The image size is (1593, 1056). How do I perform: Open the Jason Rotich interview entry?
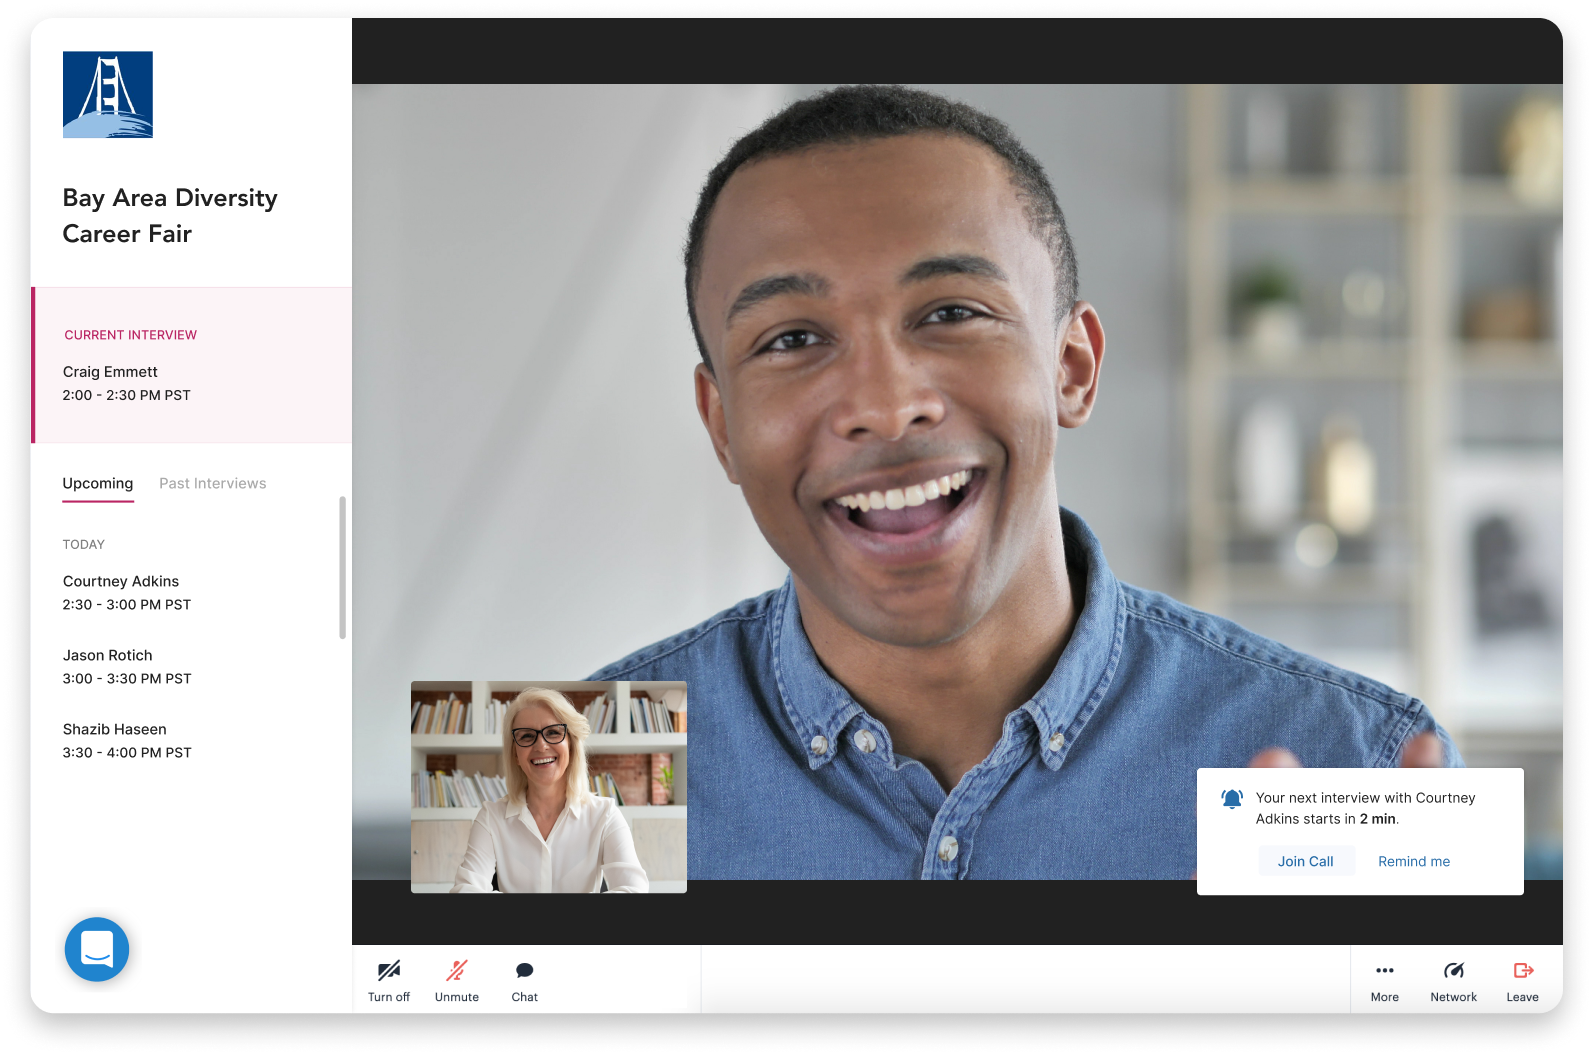(127, 667)
